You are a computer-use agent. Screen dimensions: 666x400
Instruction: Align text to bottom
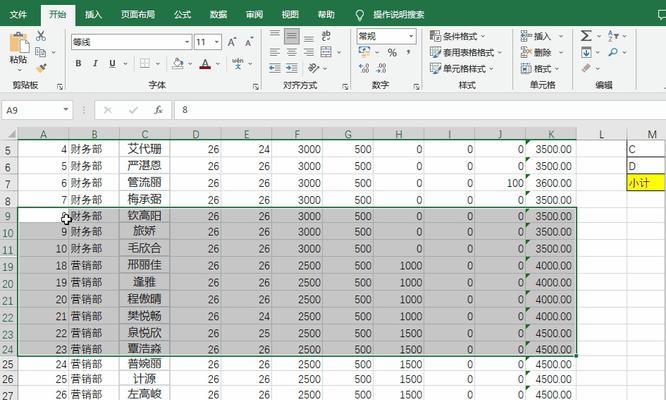point(309,38)
